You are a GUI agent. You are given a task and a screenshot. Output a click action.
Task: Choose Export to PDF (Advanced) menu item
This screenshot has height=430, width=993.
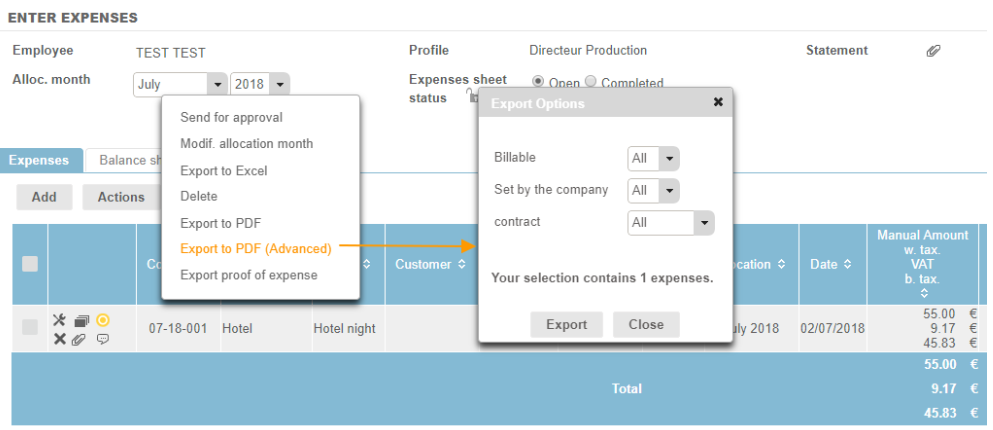tap(255, 249)
